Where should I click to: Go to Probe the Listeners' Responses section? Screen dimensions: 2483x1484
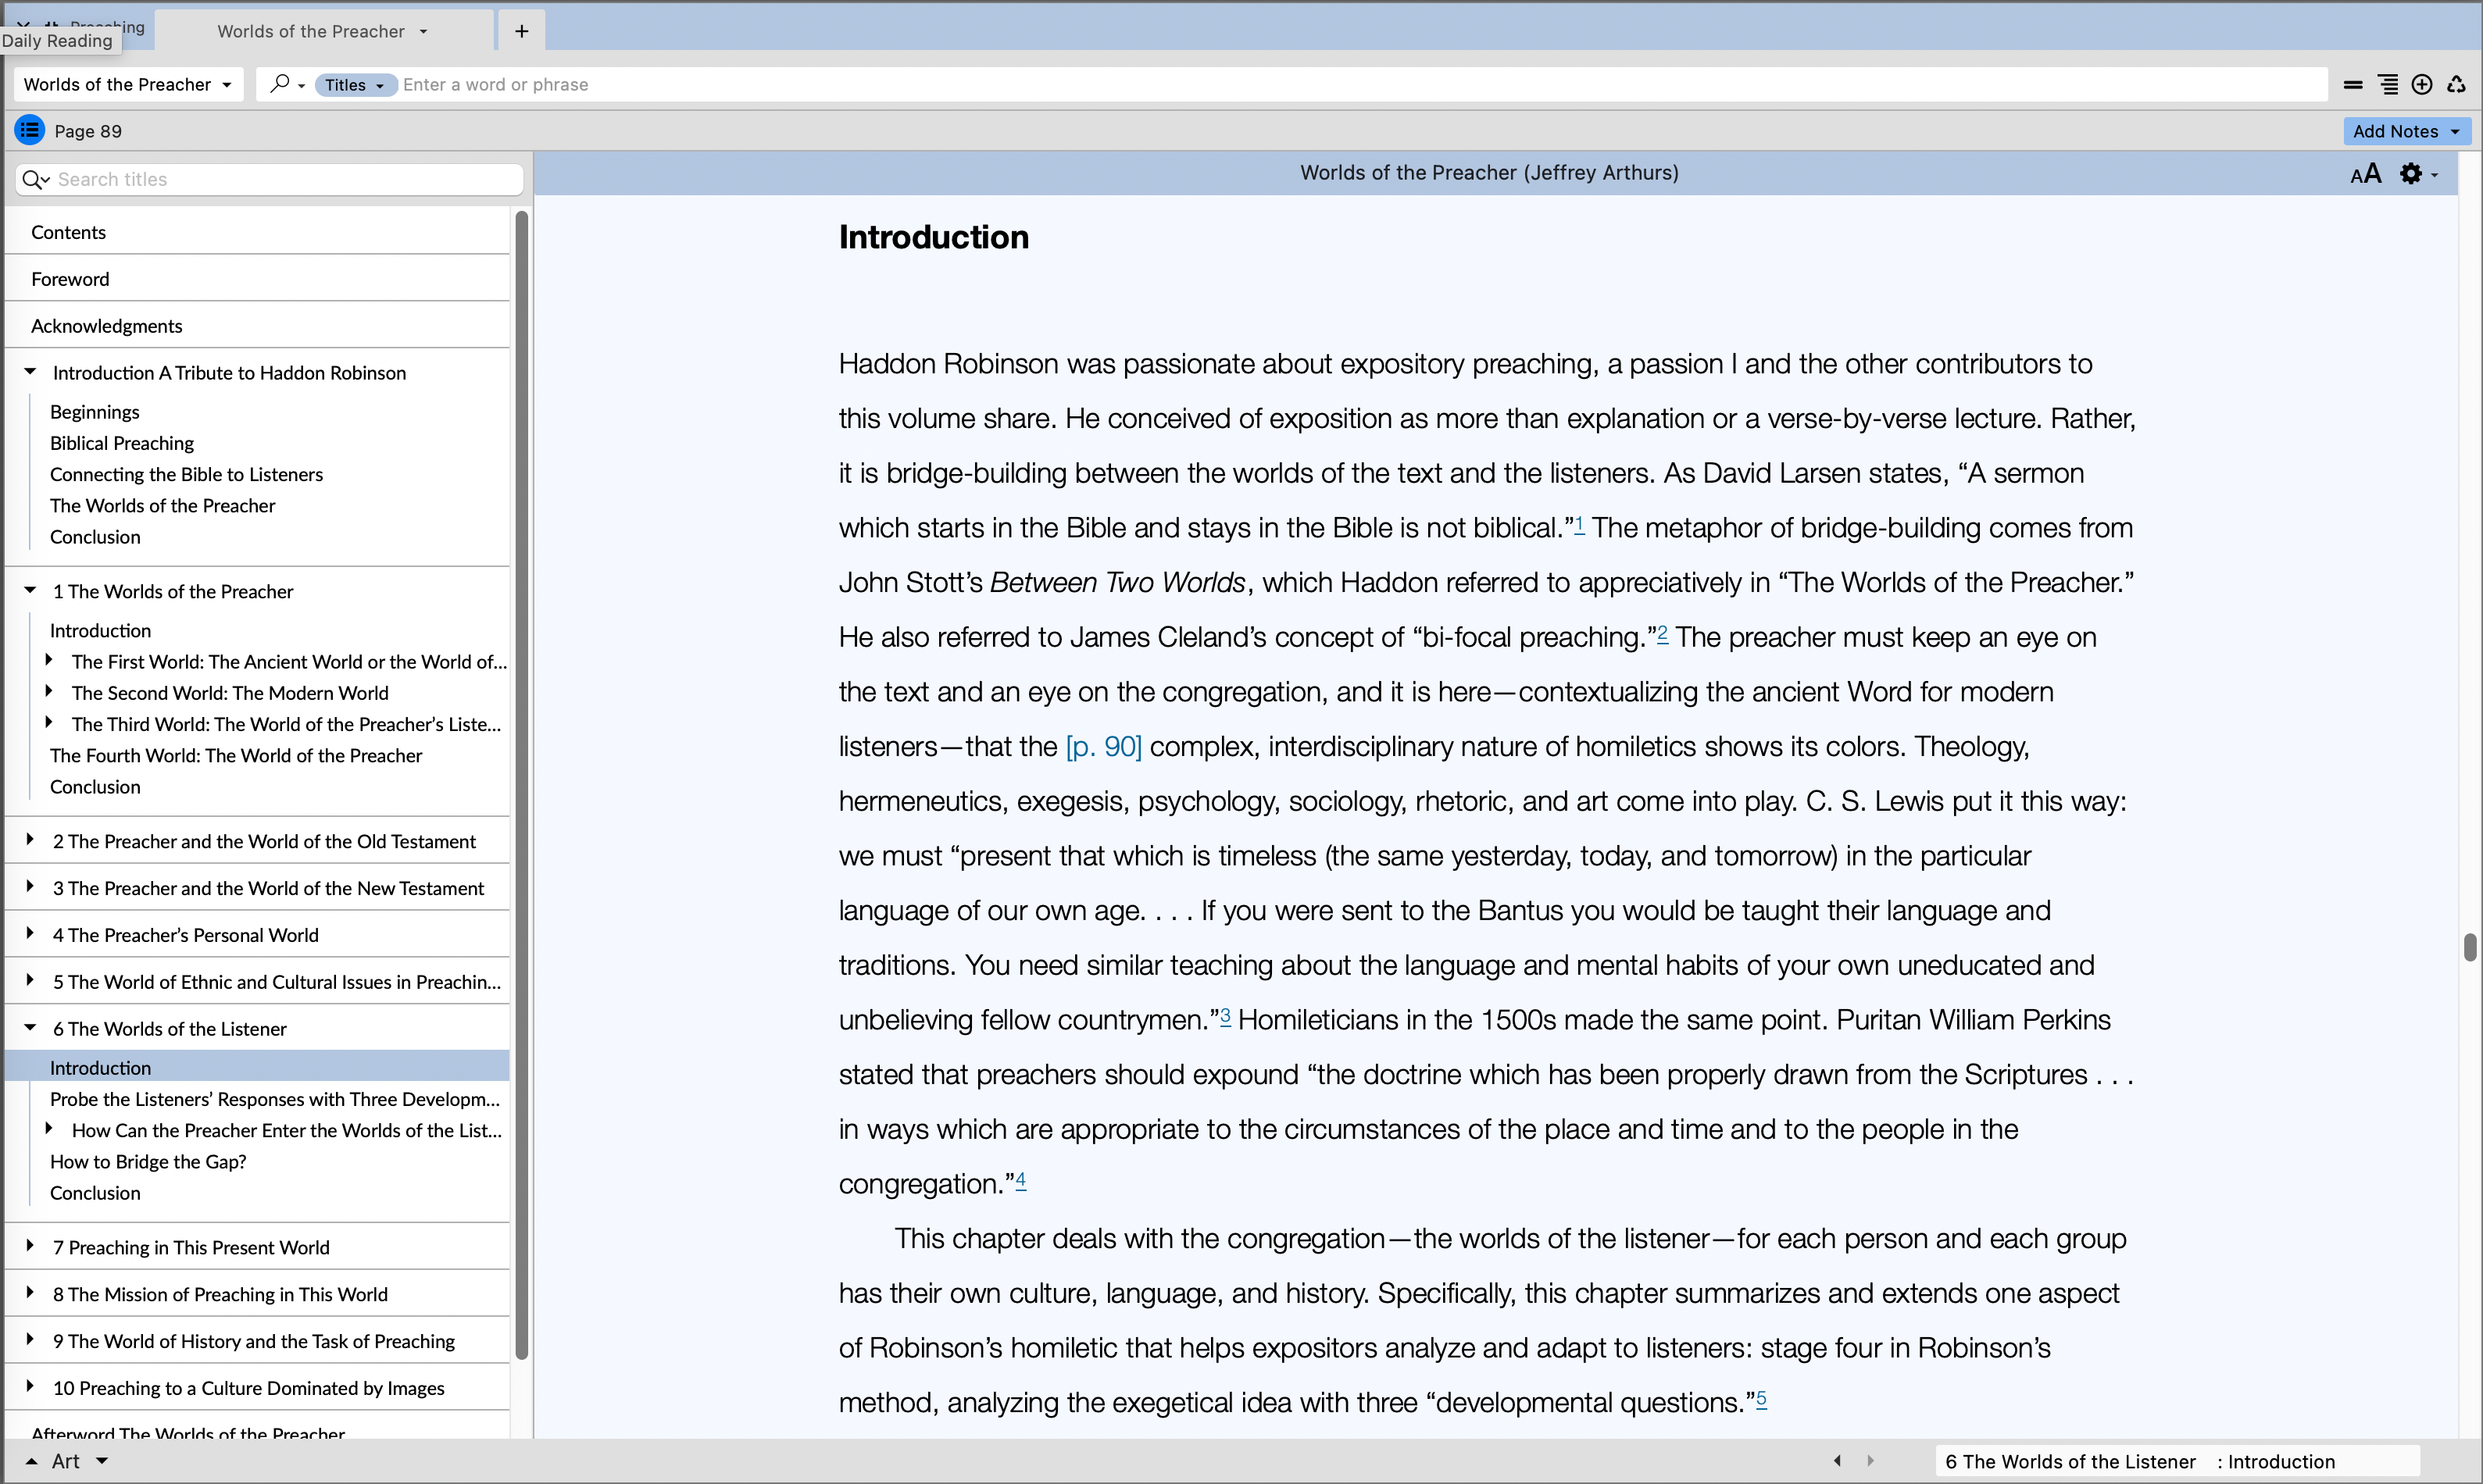pyautogui.click(x=275, y=1099)
